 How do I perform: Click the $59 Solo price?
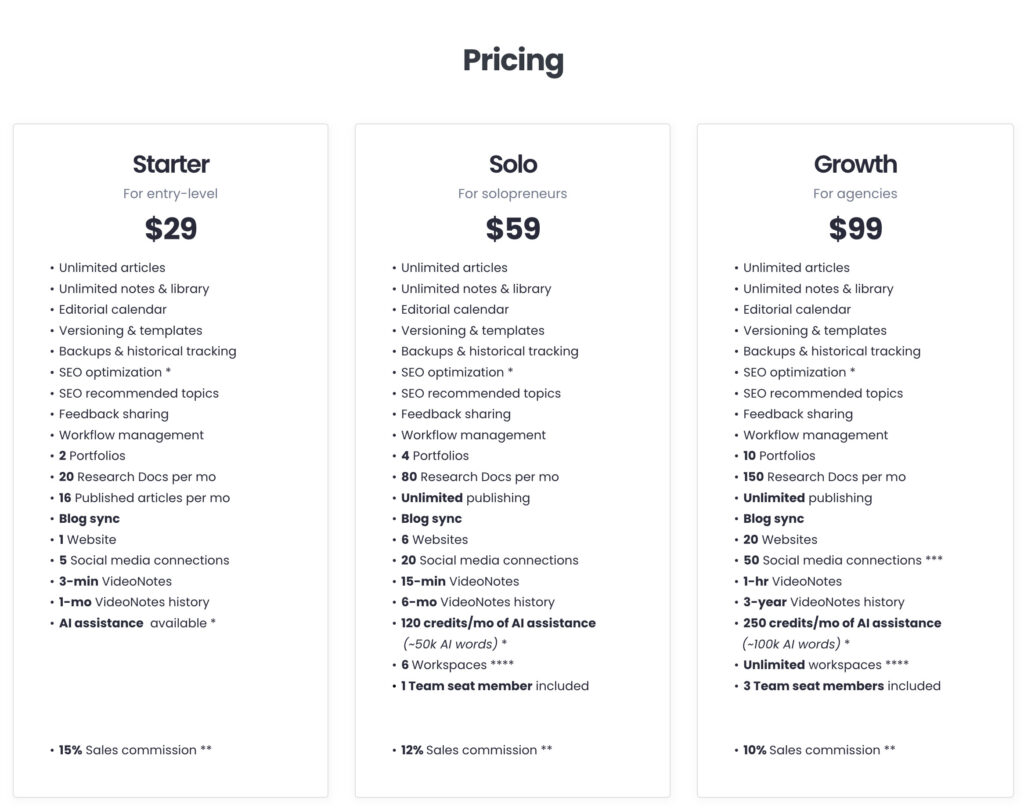(x=513, y=229)
